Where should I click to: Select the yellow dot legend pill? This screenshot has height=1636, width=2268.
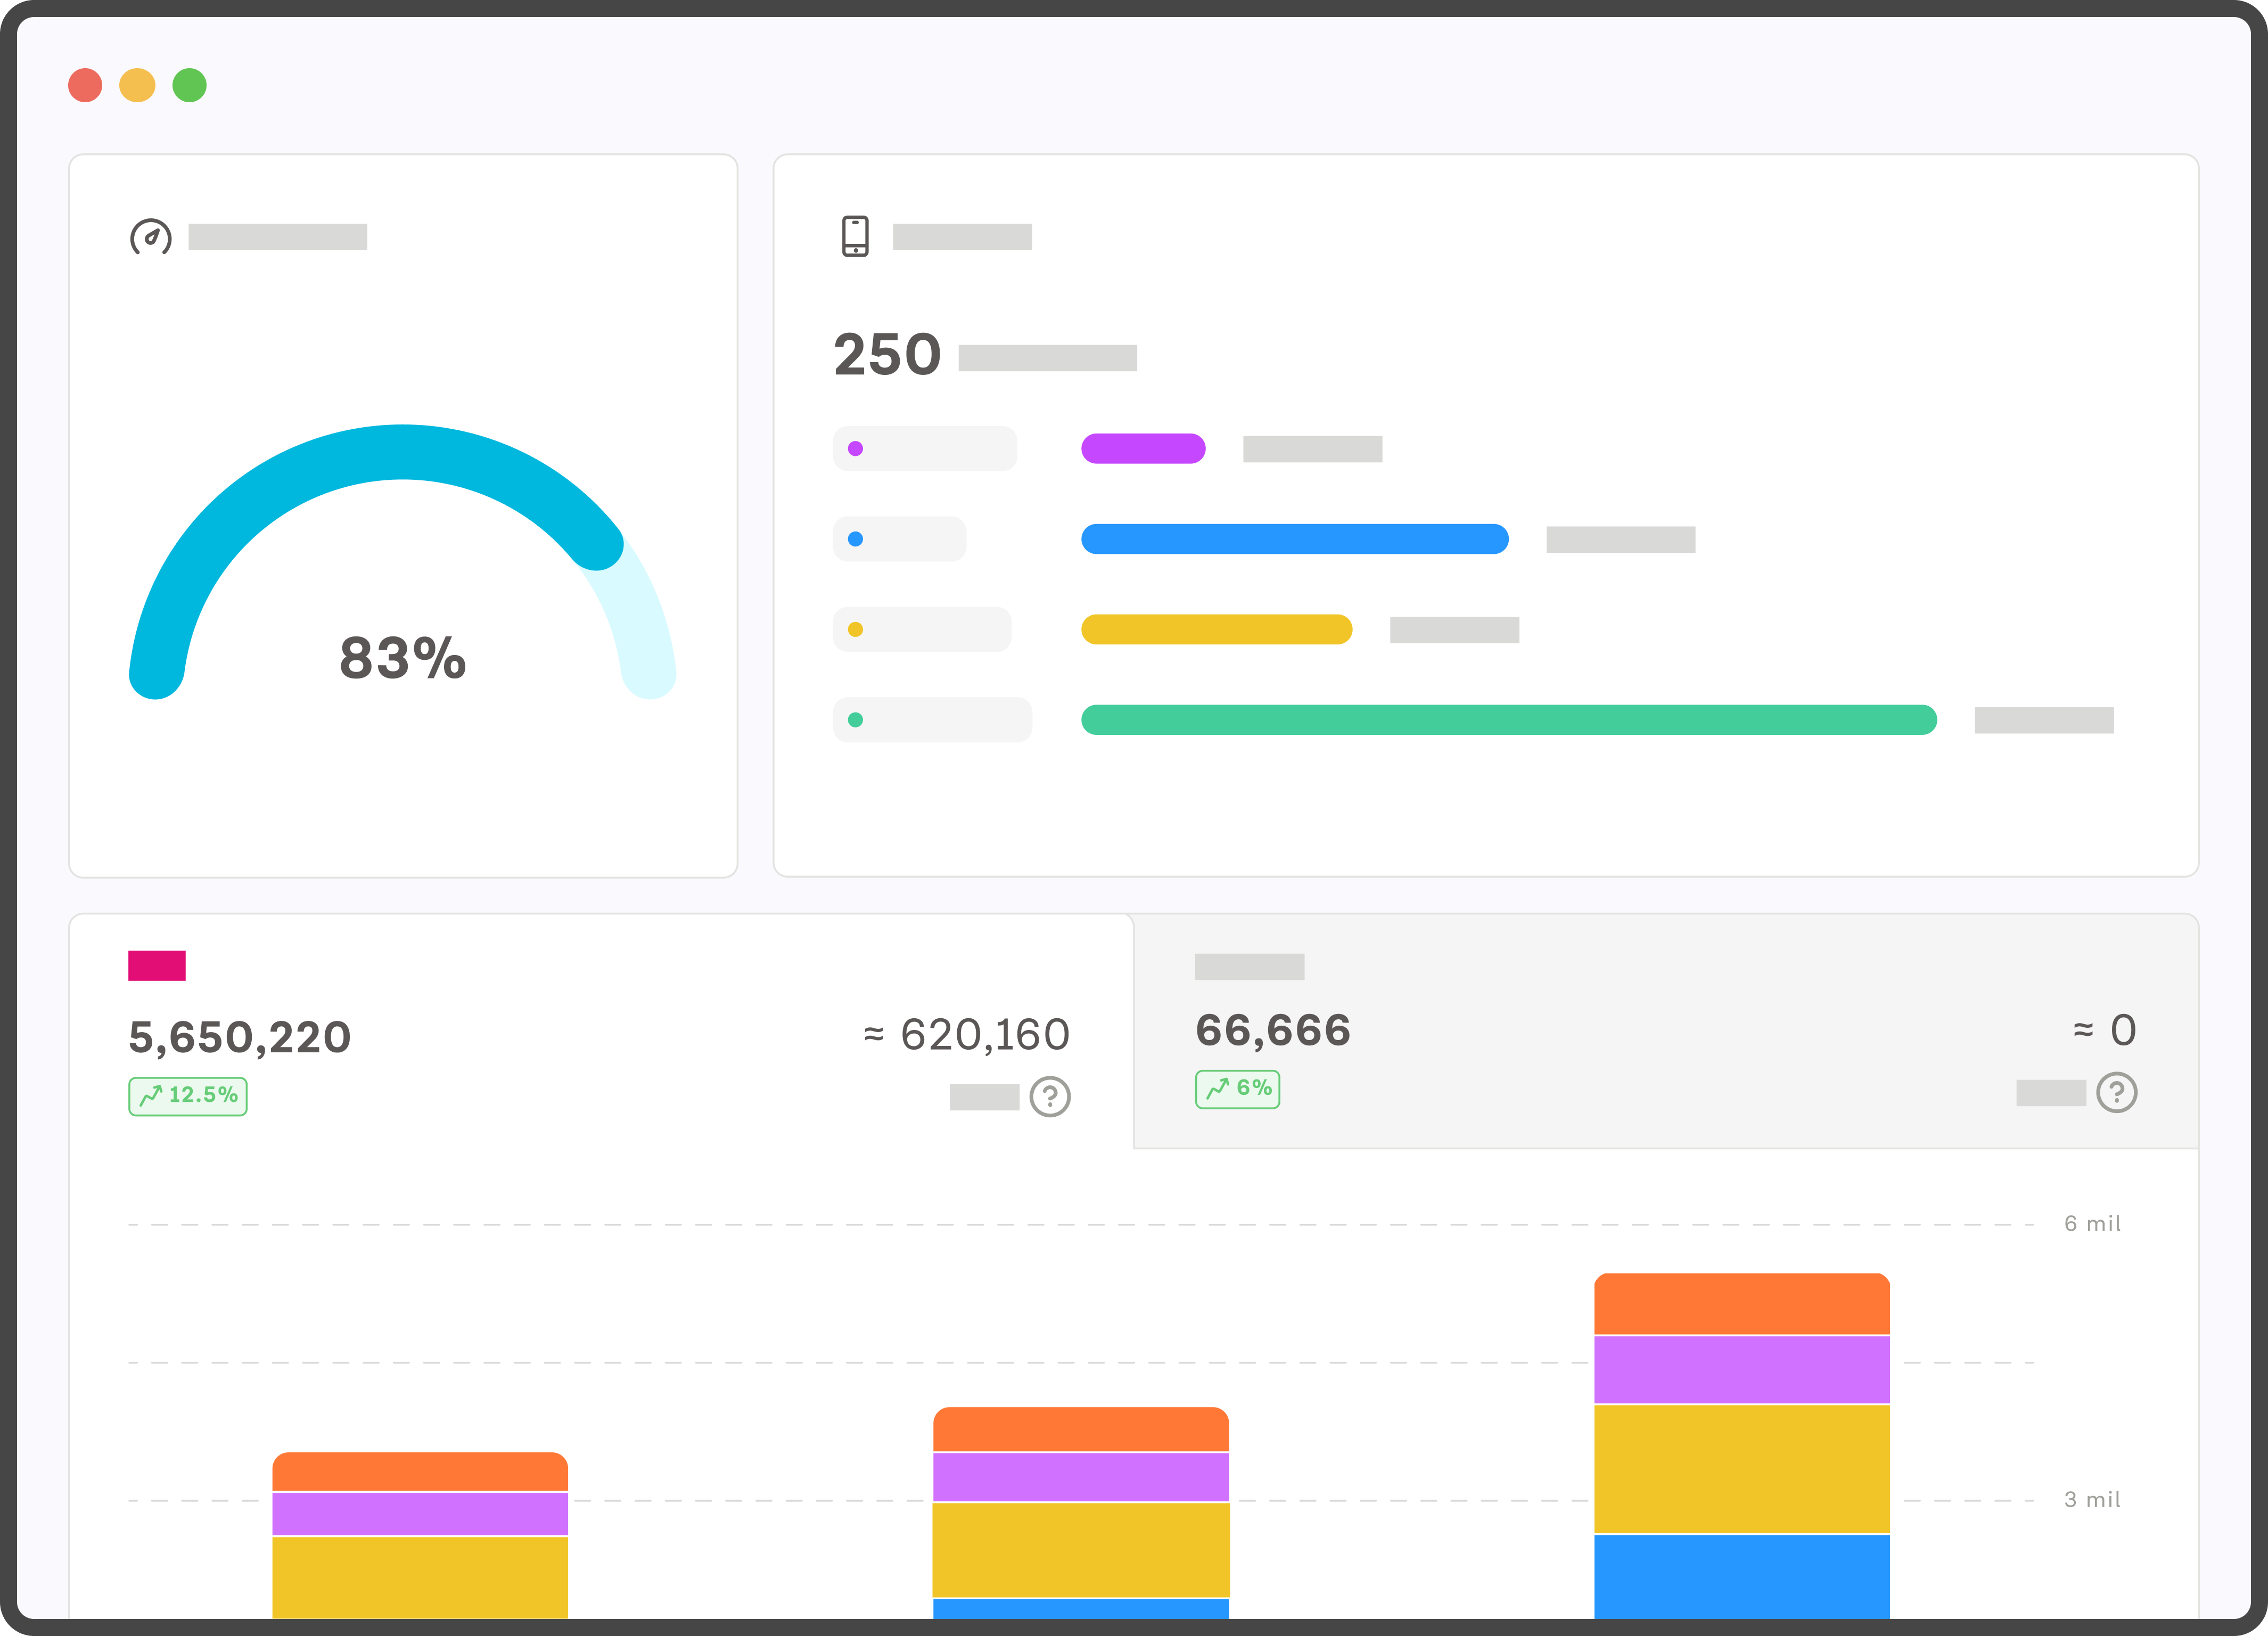[921, 629]
